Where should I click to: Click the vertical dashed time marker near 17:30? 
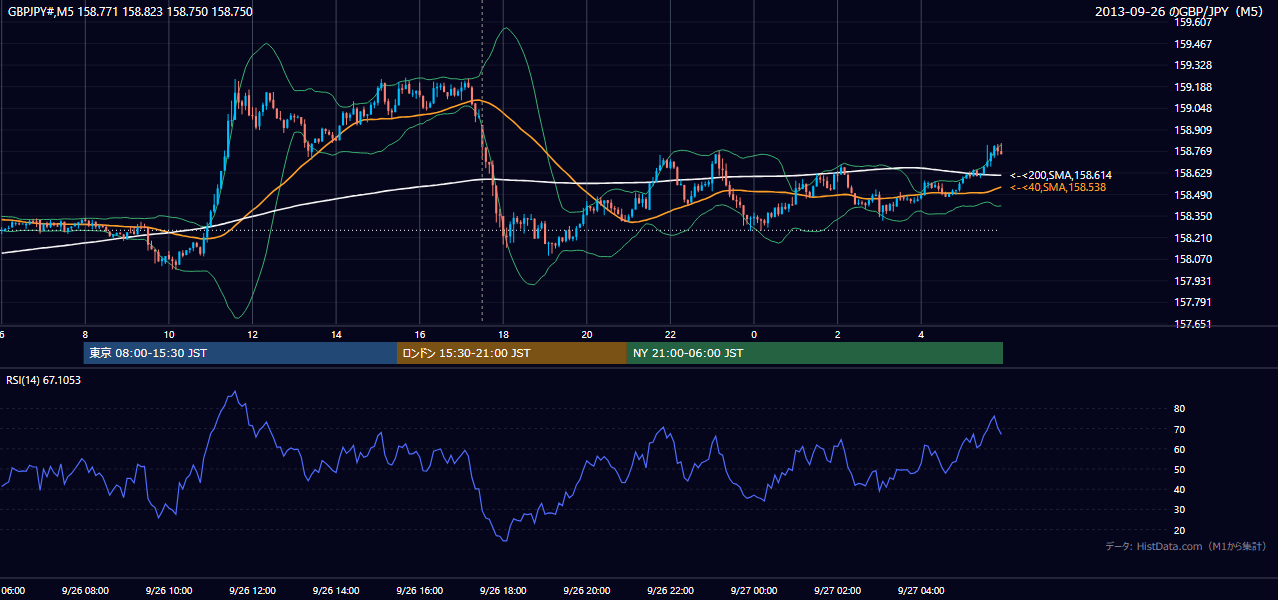(482, 162)
